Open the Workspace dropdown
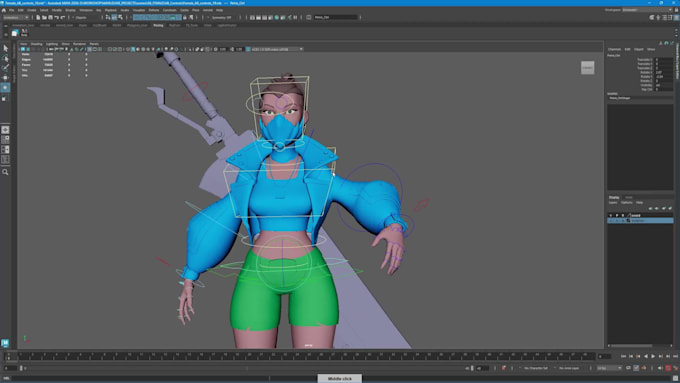The height and width of the screenshot is (383, 680). pyautogui.click(x=646, y=10)
